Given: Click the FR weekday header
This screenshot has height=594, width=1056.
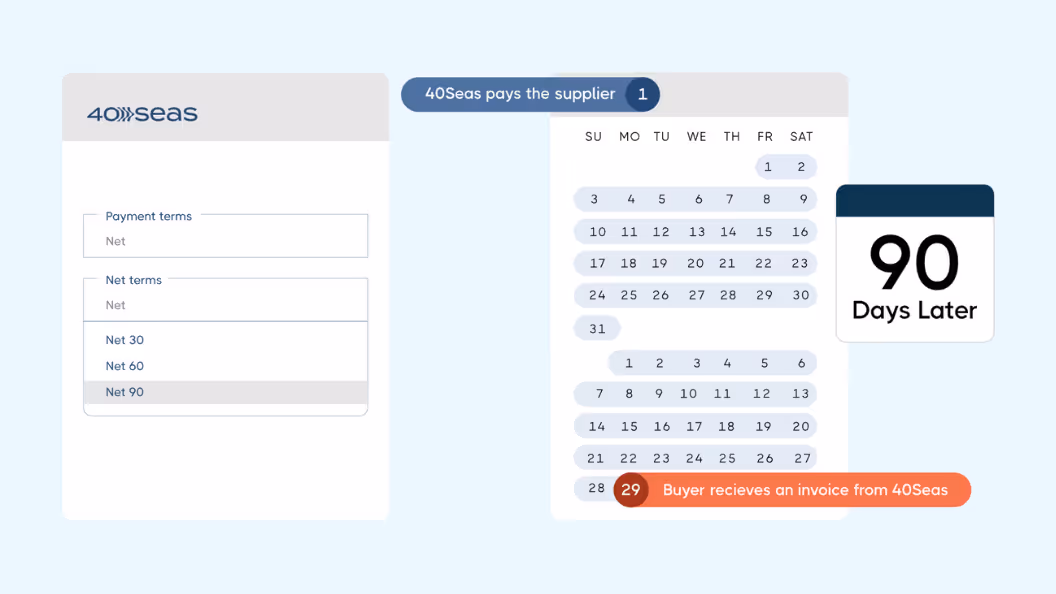Looking at the screenshot, I should coord(765,137).
